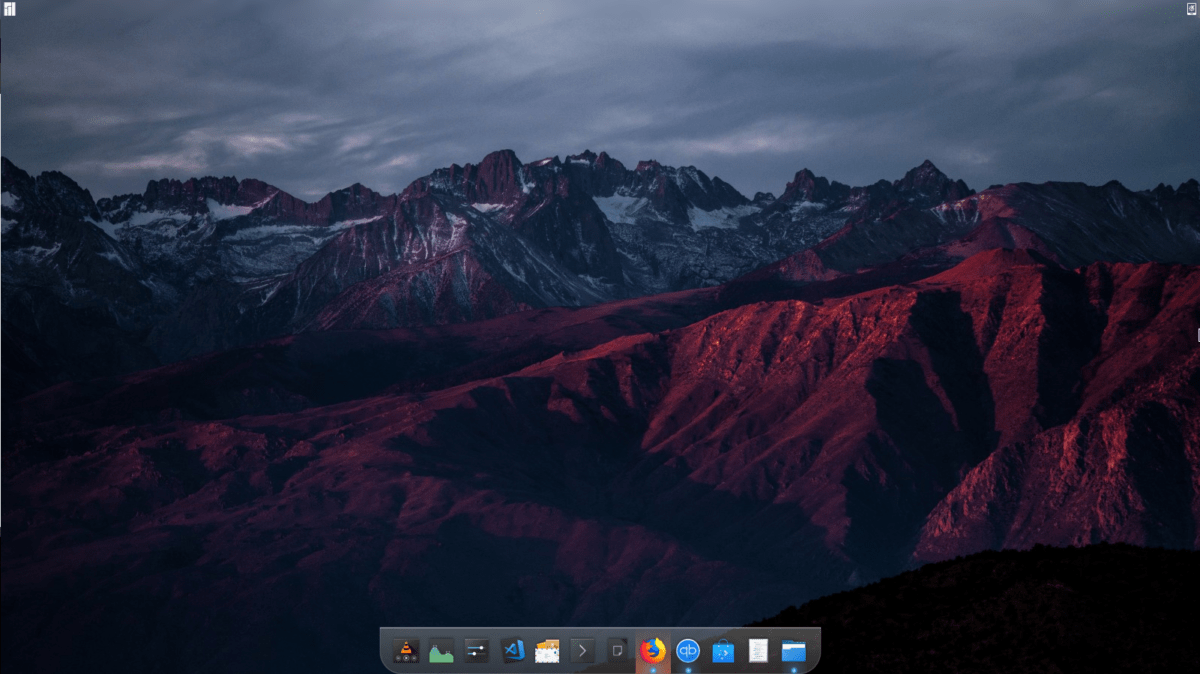Open the archive manager from the dock
Image resolution: width=1200 pixels, height=674 pixels.
pyautogui.click(x=548, y=650)
